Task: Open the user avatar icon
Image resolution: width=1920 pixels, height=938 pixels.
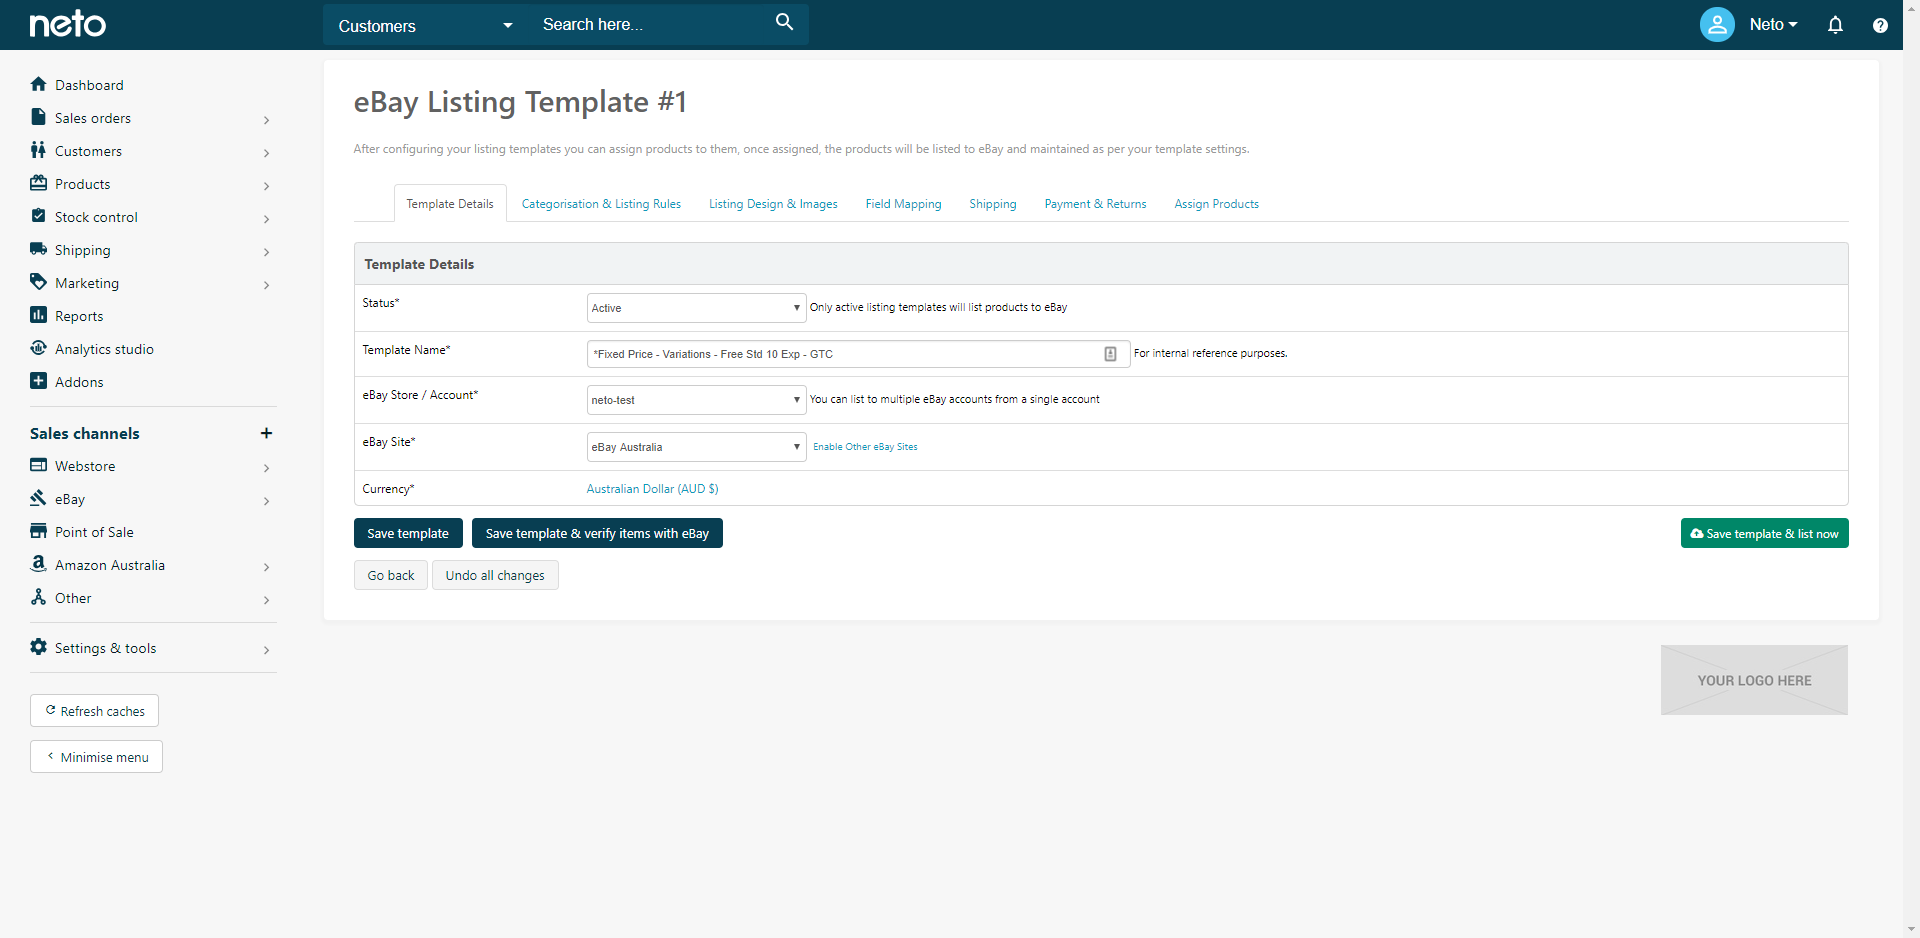Action: pyautogui.click(x=1717, y=24)
